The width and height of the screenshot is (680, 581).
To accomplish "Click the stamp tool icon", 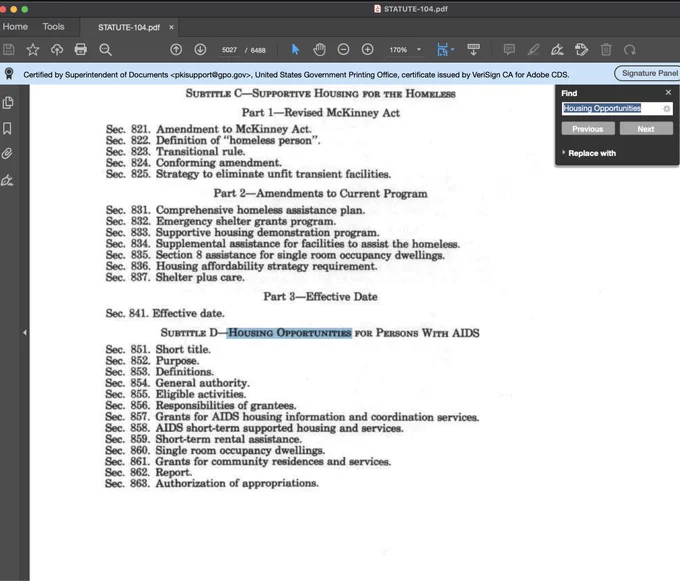I will (582, 49).
